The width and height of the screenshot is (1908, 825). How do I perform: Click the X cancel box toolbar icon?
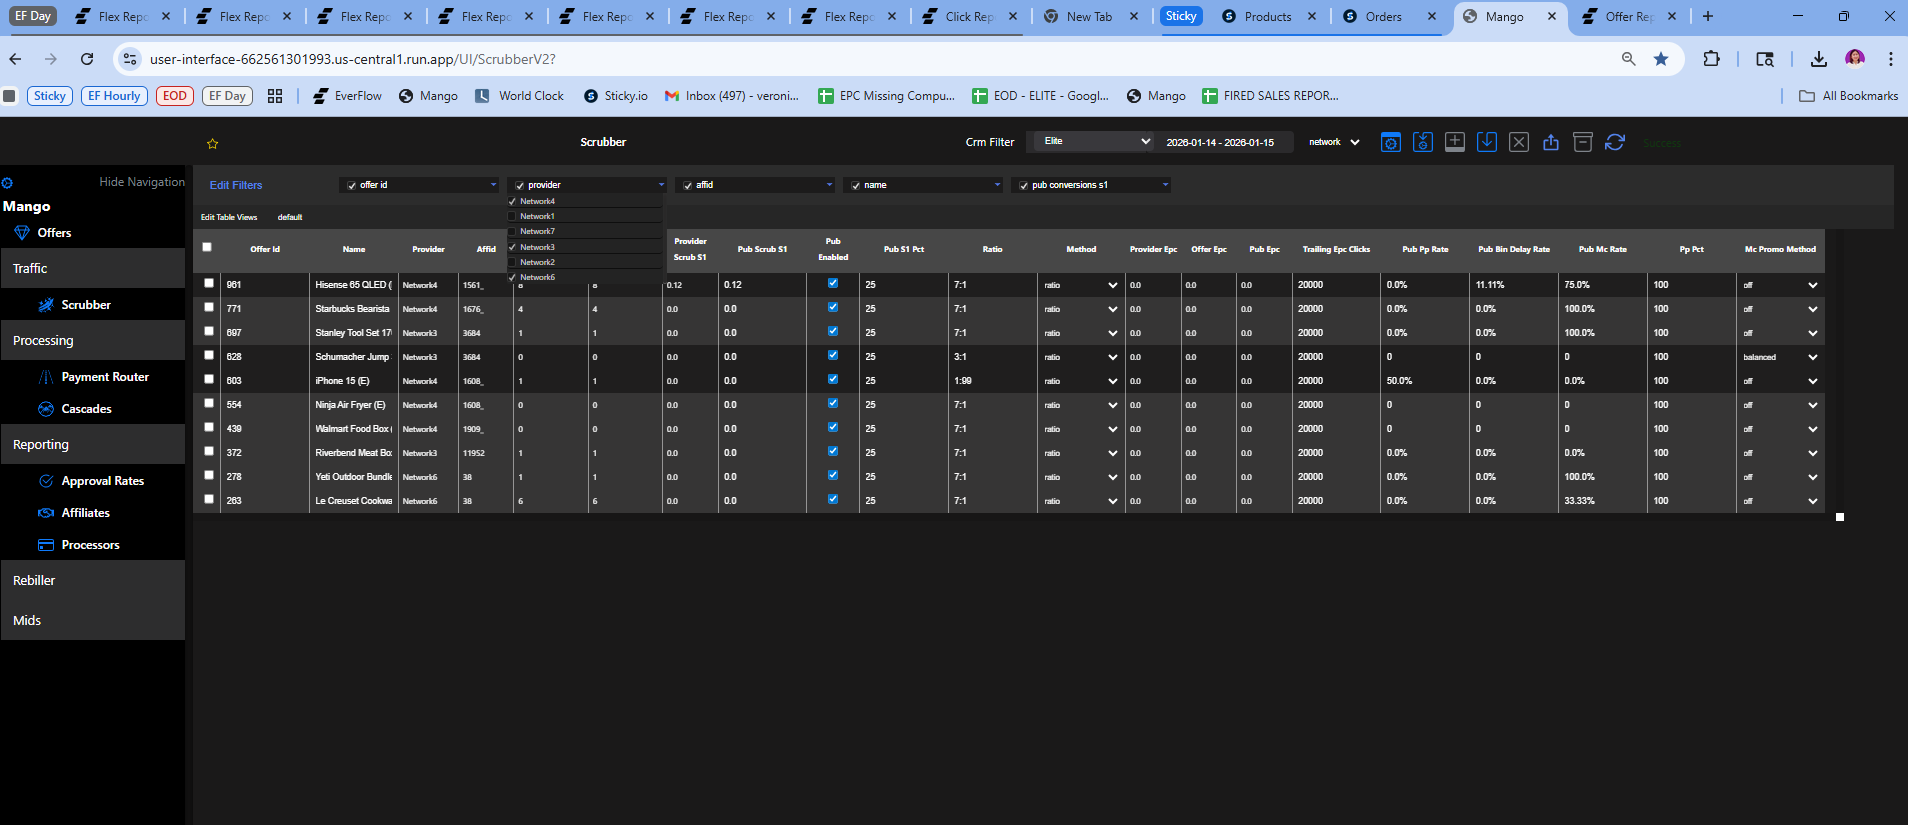click(1518, 142)
